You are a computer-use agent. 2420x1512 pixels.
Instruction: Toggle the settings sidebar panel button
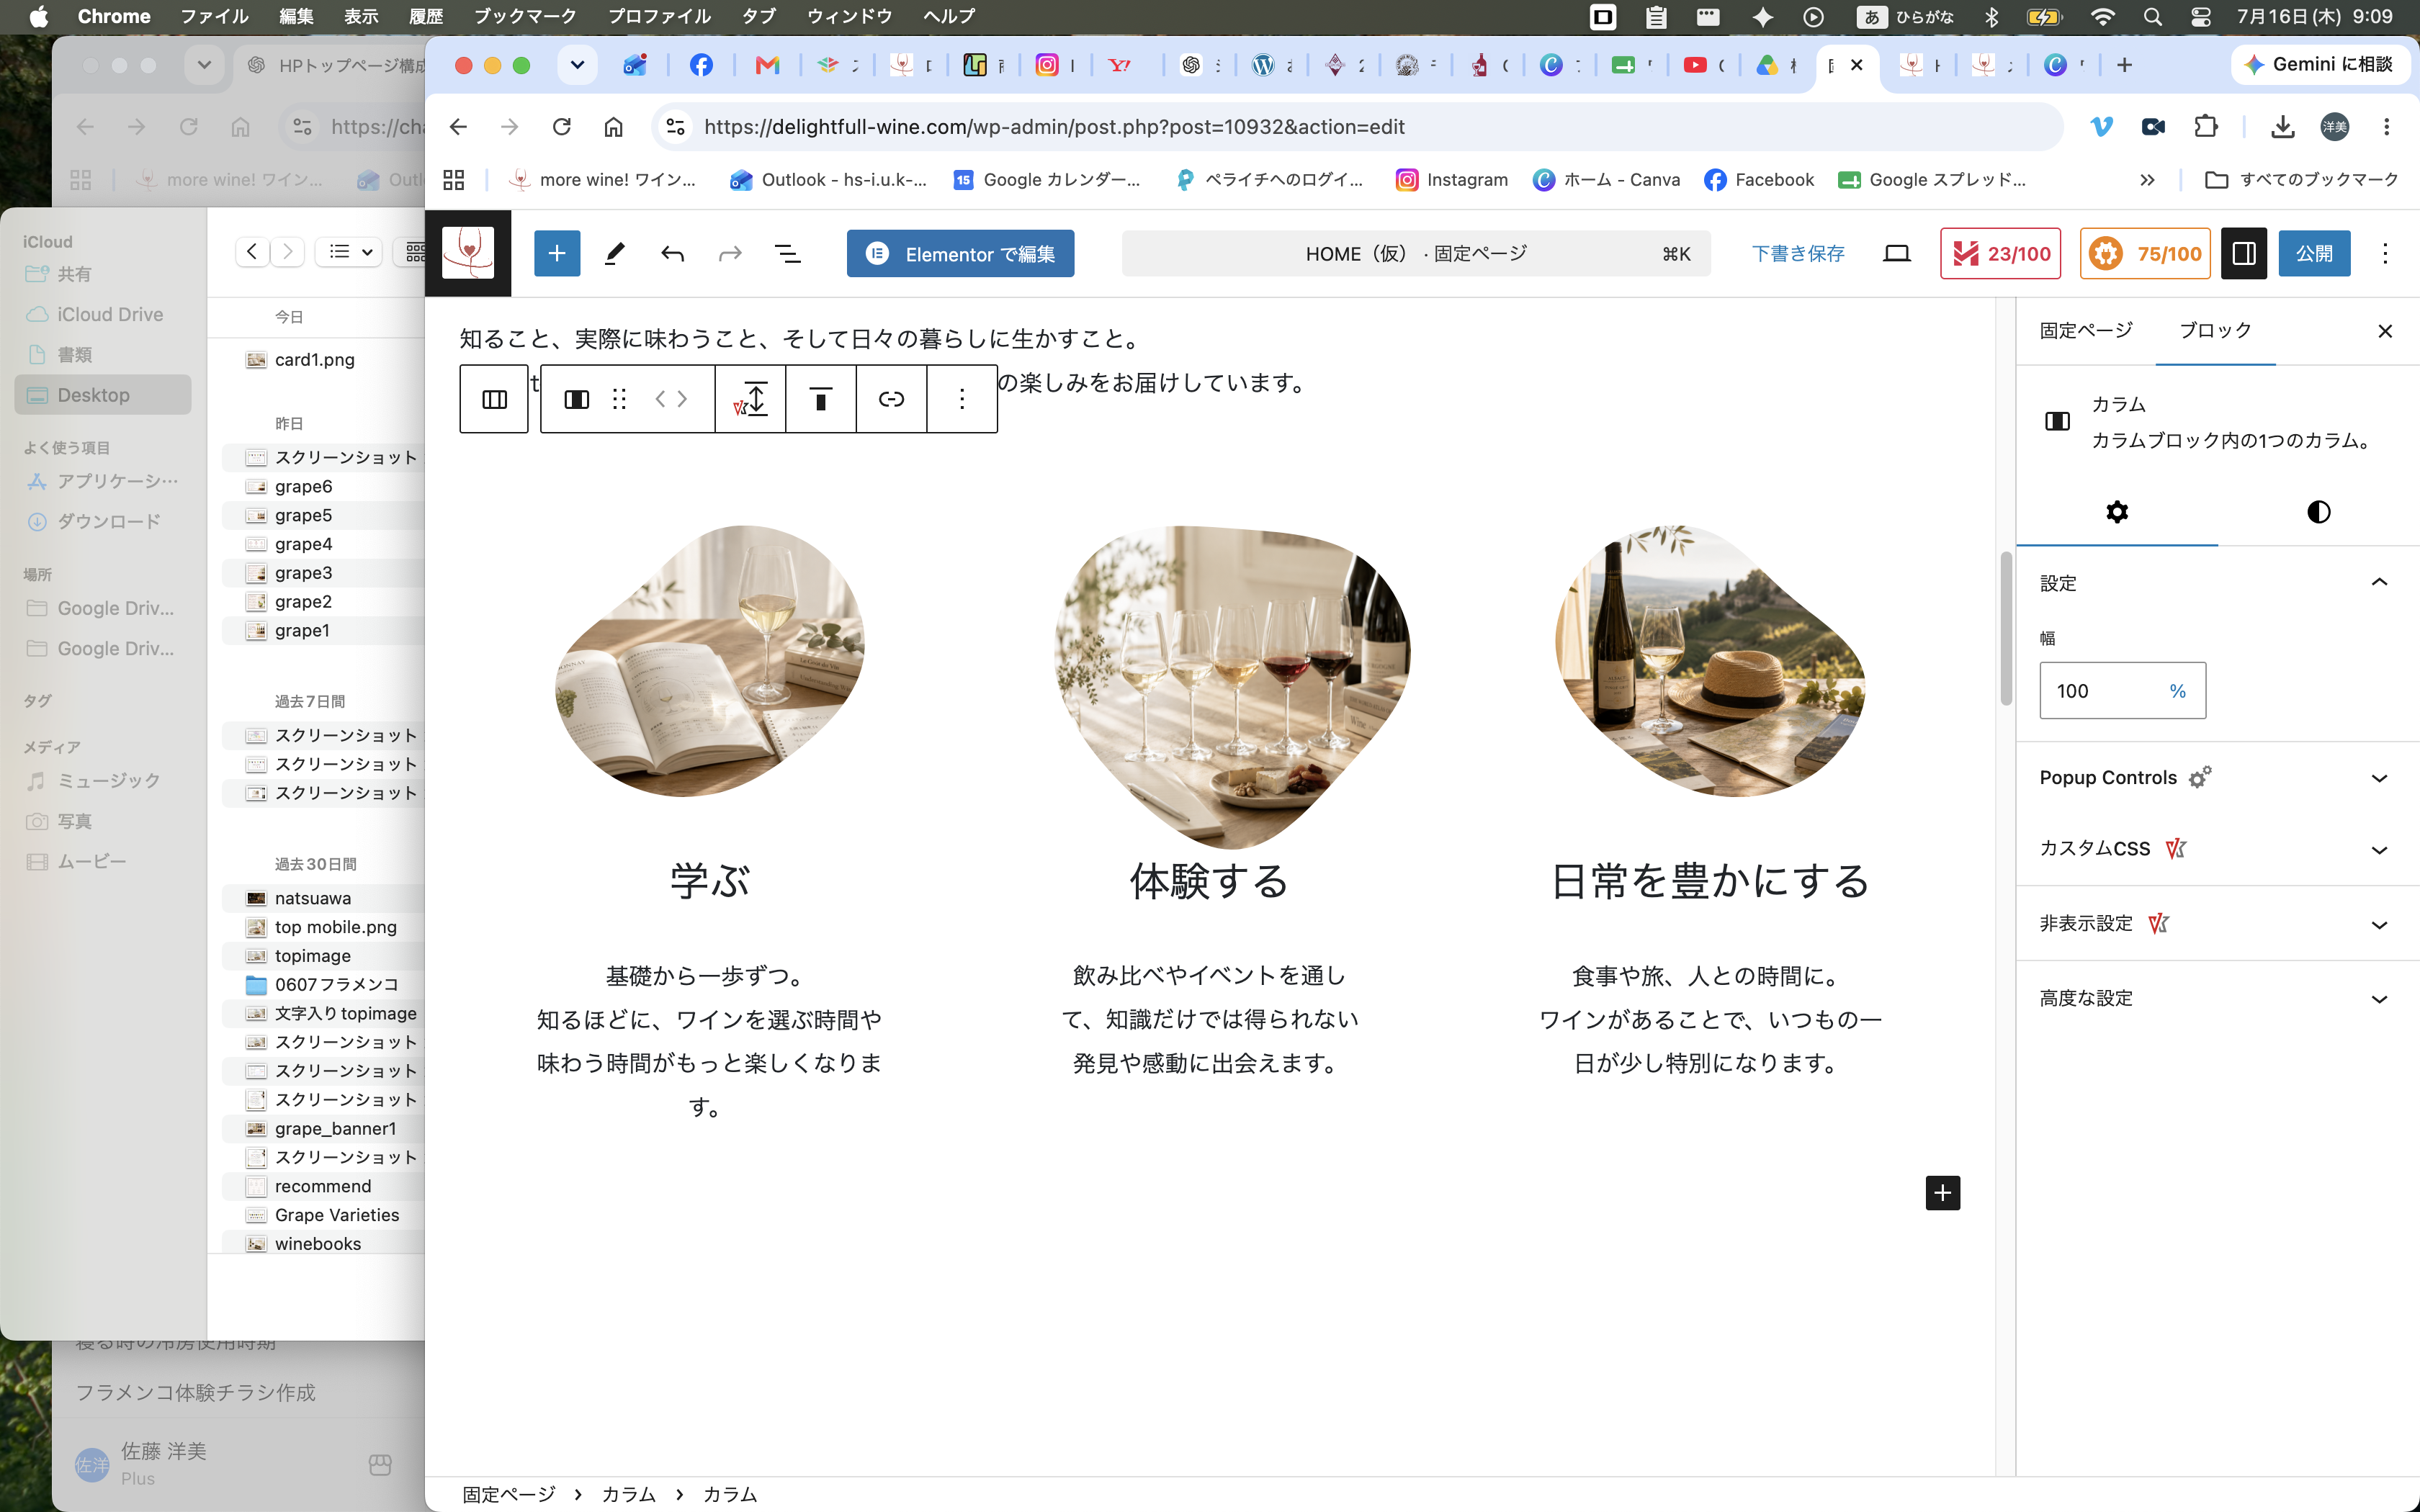[x=2244, y=254]
